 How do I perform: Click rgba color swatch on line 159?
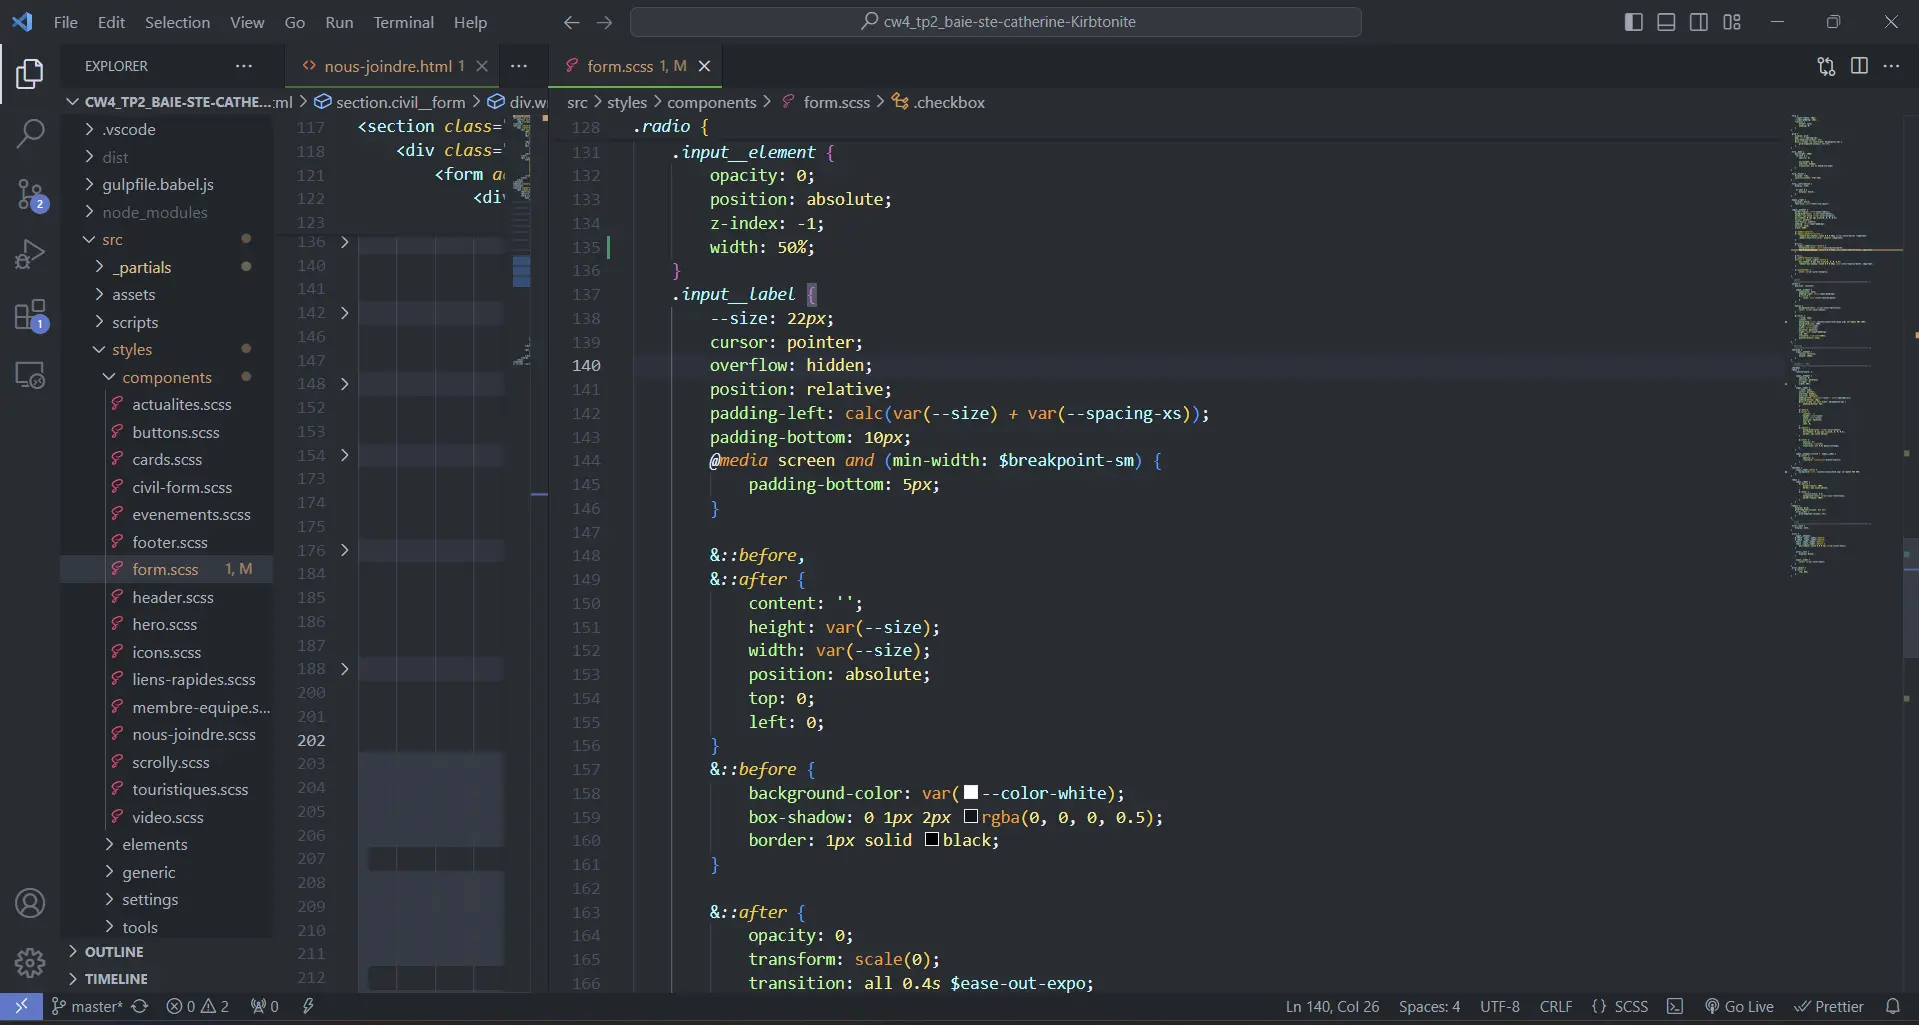pos(970,817)
